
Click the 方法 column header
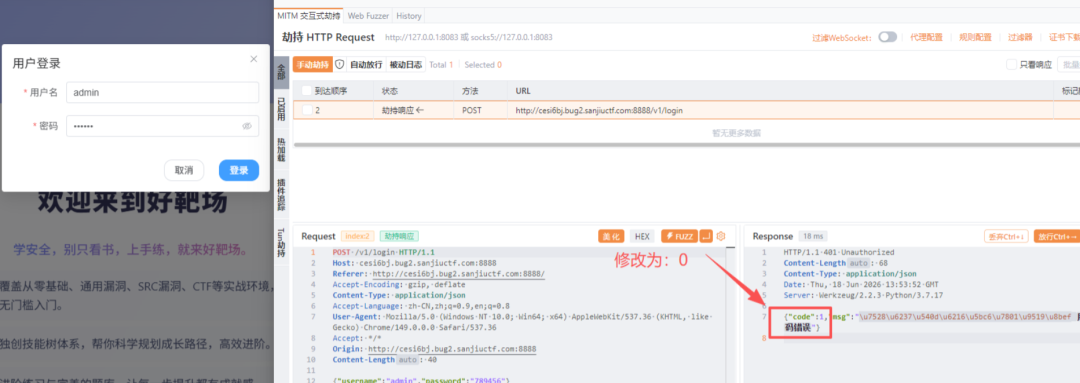click(x=470, y=91)
